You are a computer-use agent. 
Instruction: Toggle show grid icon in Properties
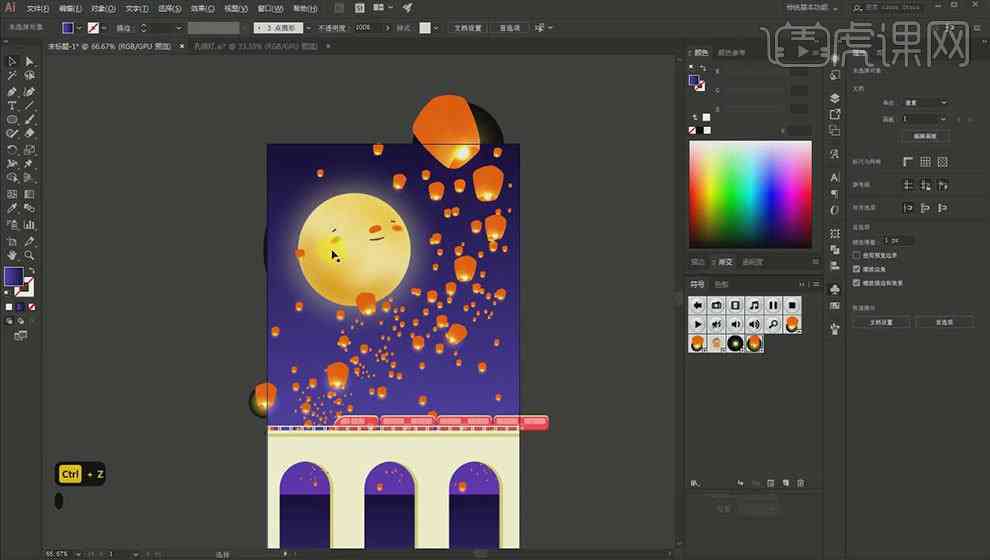click(925, 162)
